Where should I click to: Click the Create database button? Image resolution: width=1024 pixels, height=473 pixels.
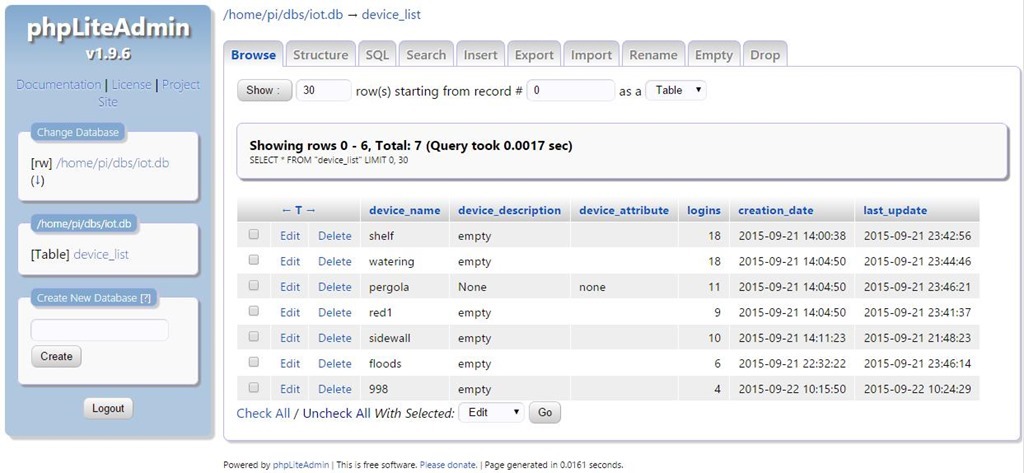pyautogui.click(x=56, y=356)
